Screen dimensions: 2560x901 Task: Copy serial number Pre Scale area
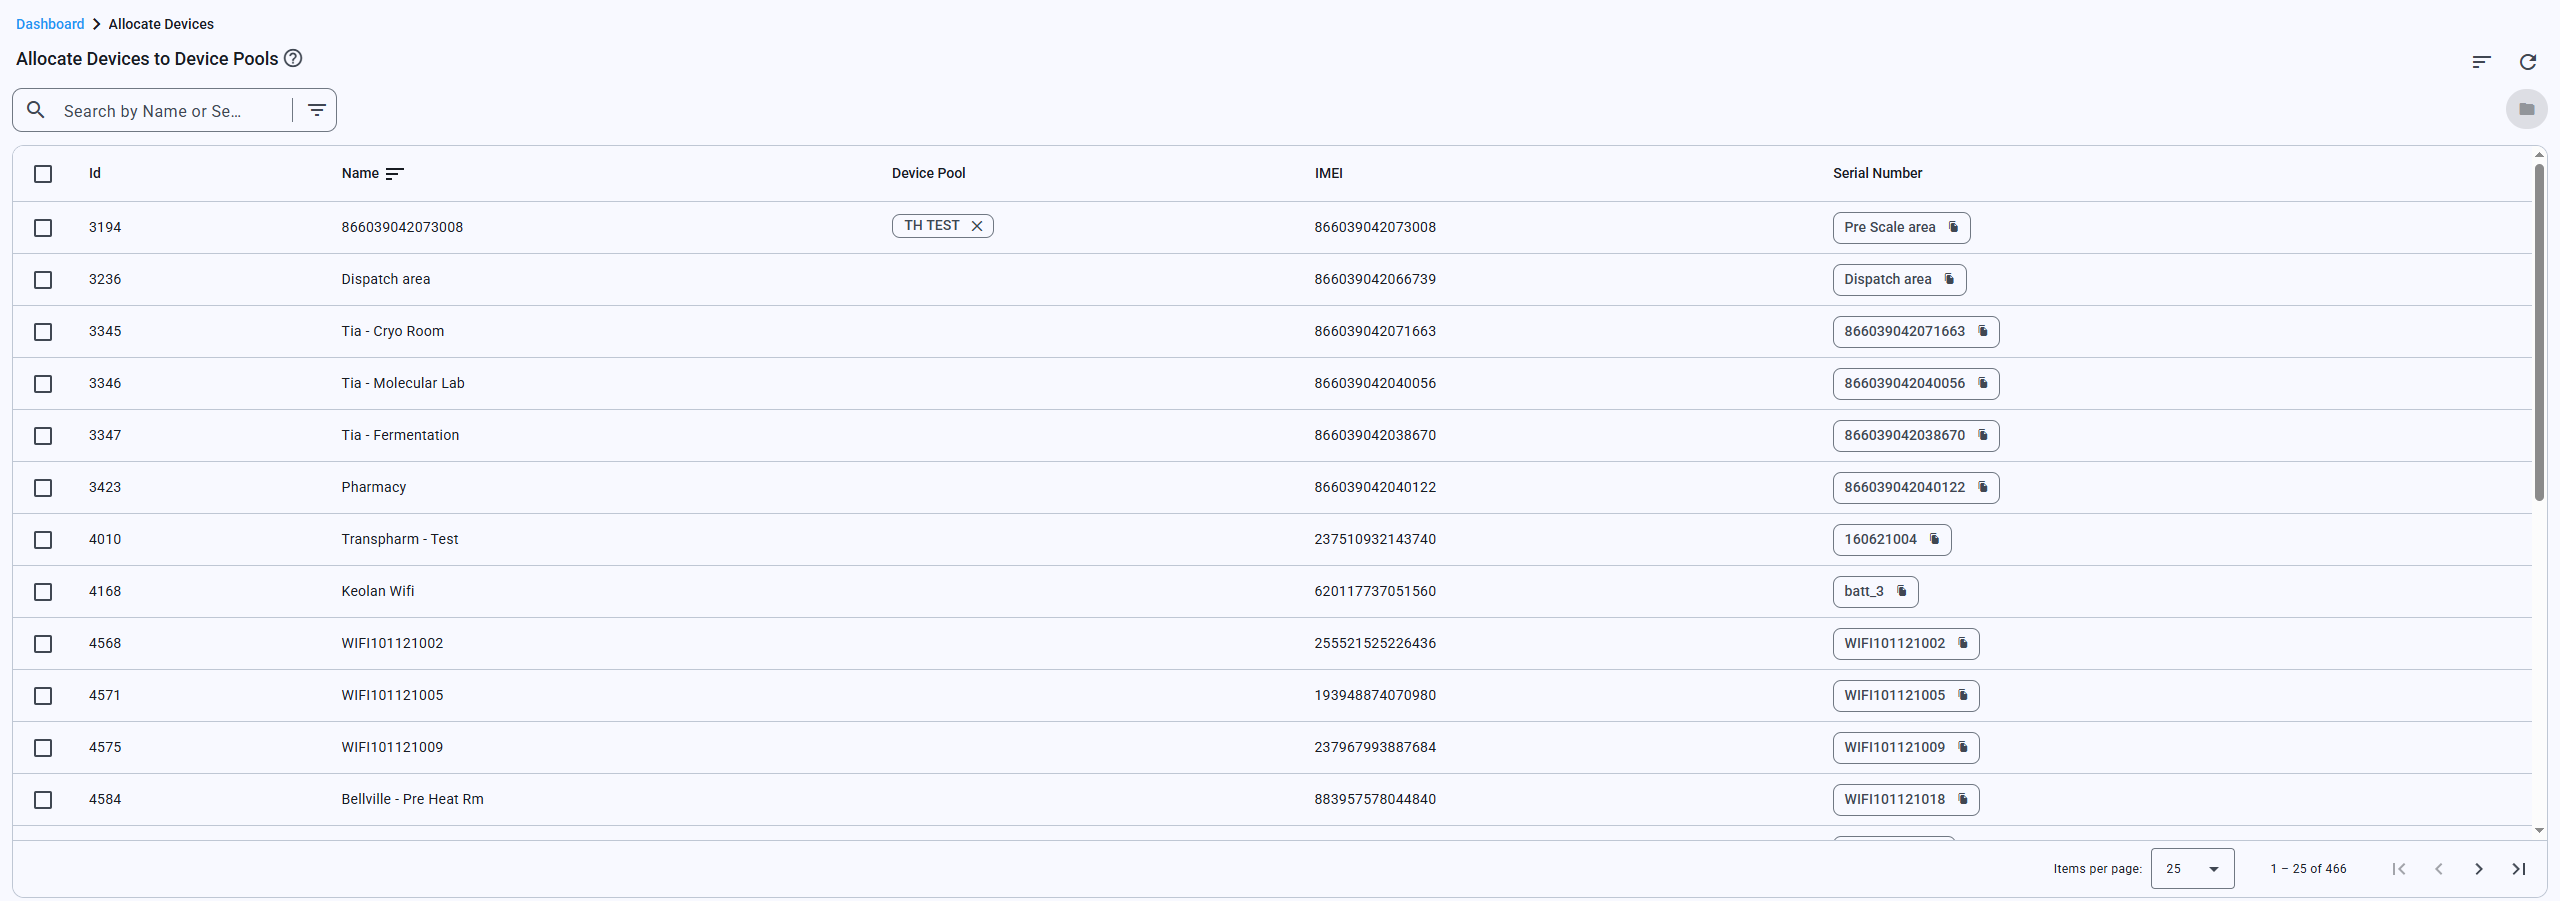(x=1953, y=227)
